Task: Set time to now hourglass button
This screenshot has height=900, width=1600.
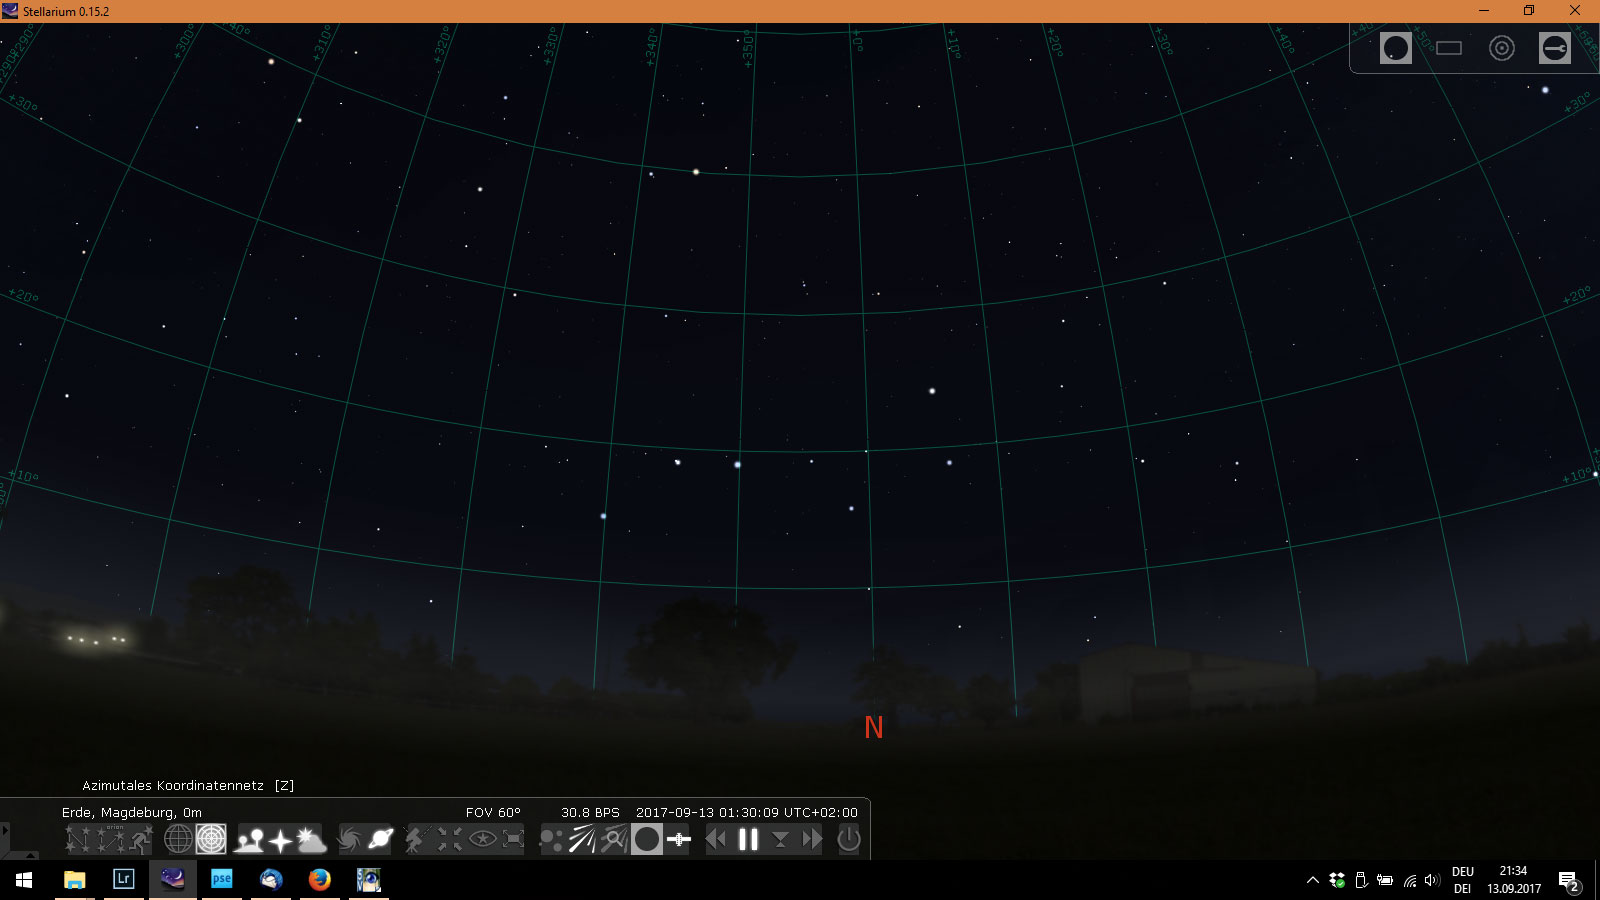Action: (x=780, y=840)
